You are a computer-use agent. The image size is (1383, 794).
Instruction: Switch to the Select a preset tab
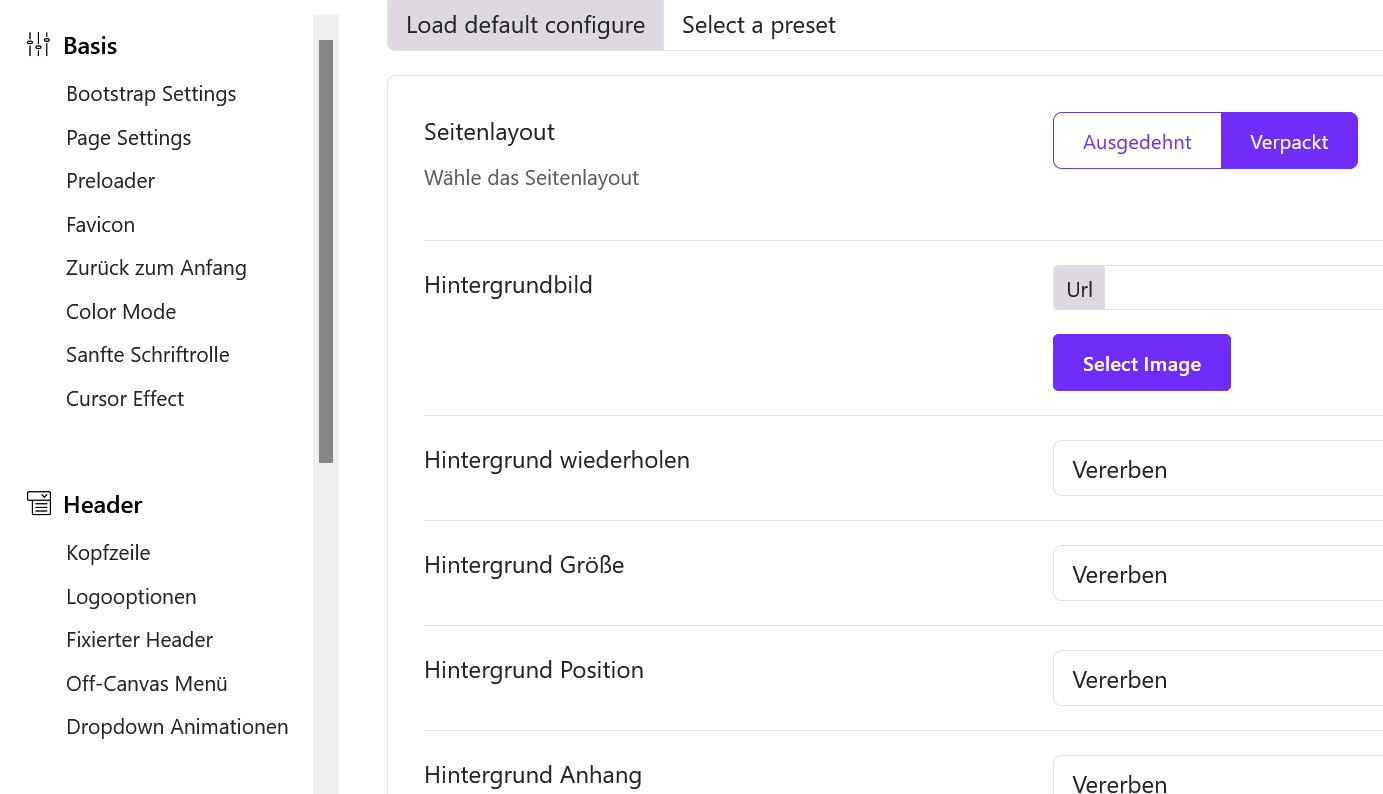point(758,24)
